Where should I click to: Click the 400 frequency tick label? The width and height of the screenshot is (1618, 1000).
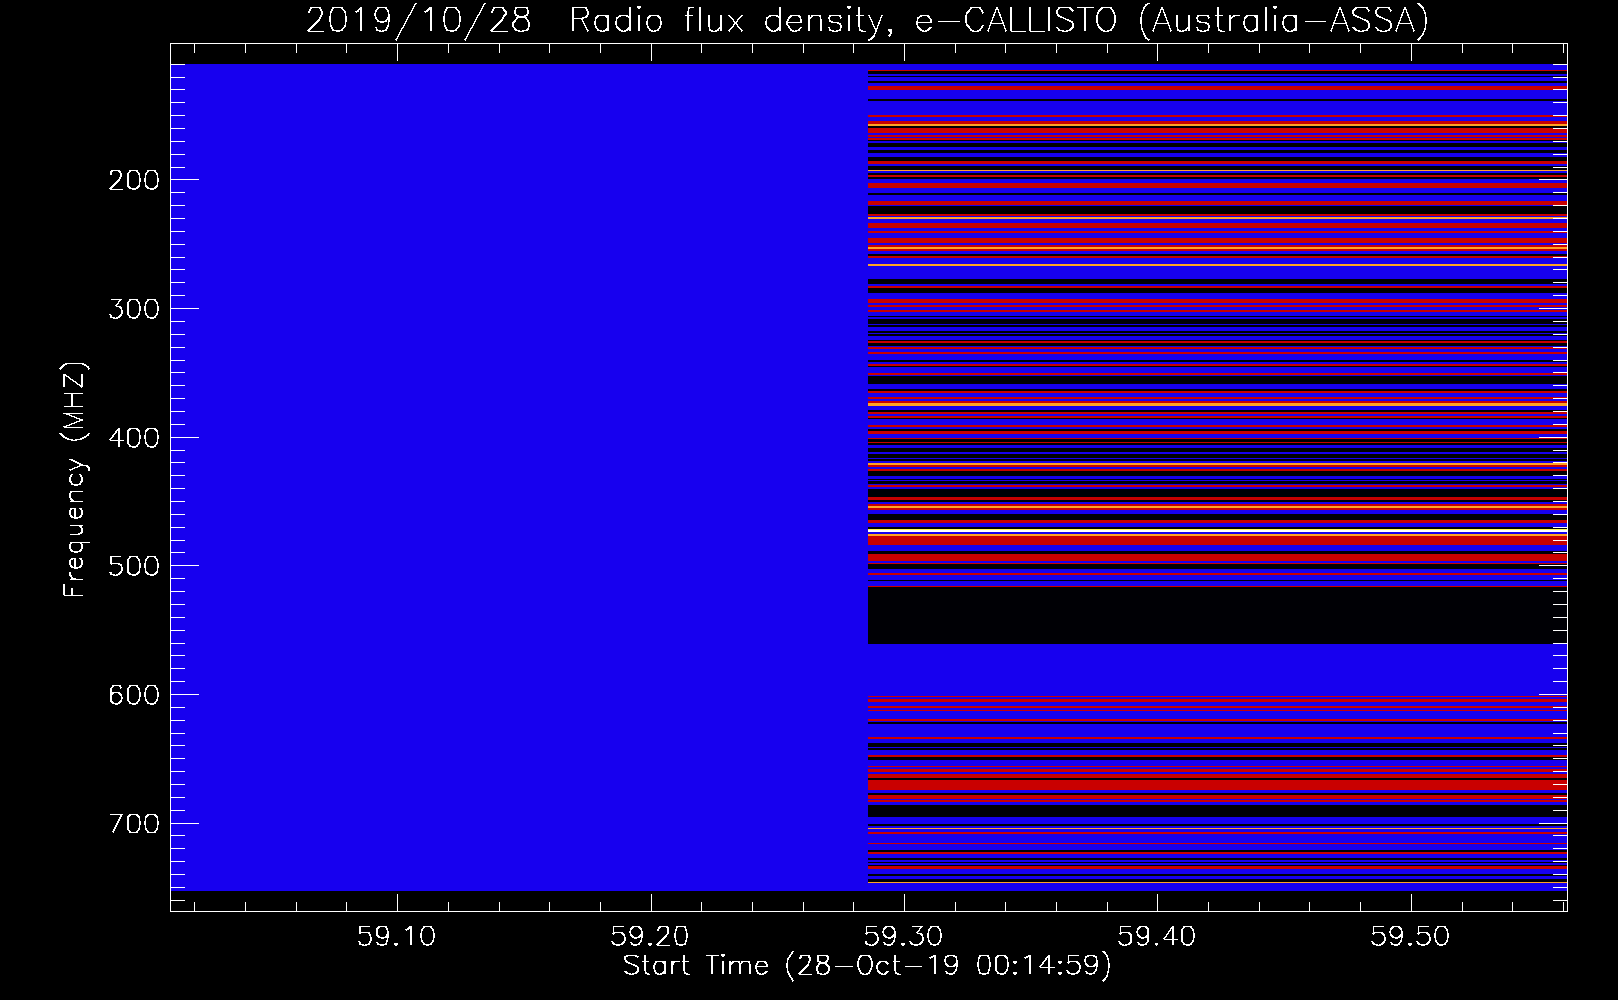pos(134,437)
